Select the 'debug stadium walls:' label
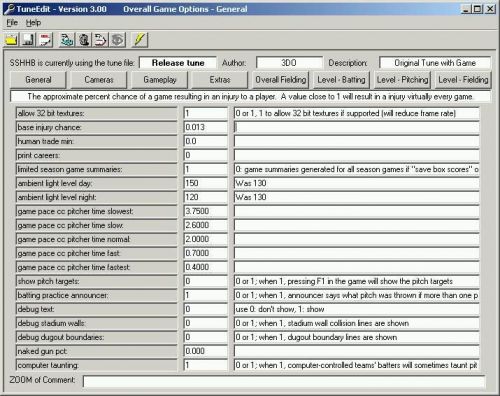 pyautogui.click(x=97, y=323)
